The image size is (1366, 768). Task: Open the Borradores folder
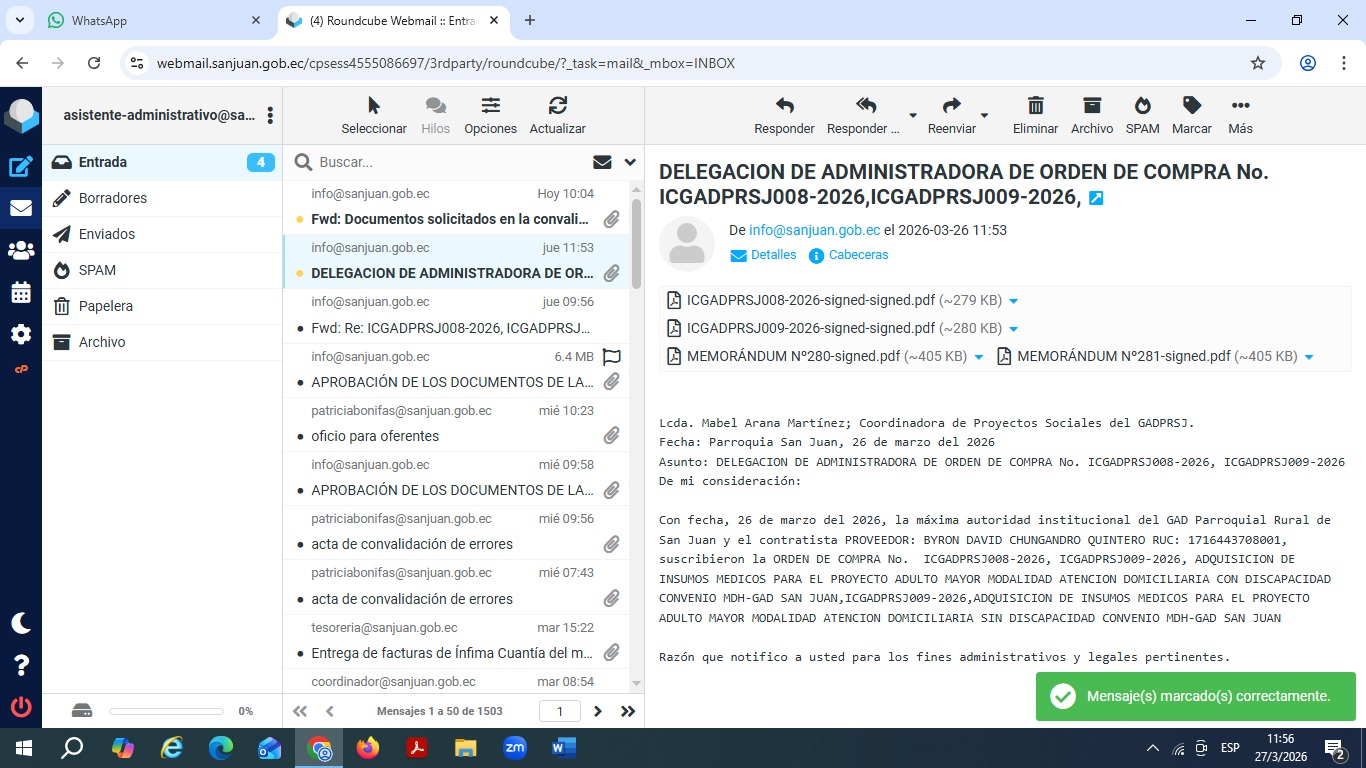[113, 198]
